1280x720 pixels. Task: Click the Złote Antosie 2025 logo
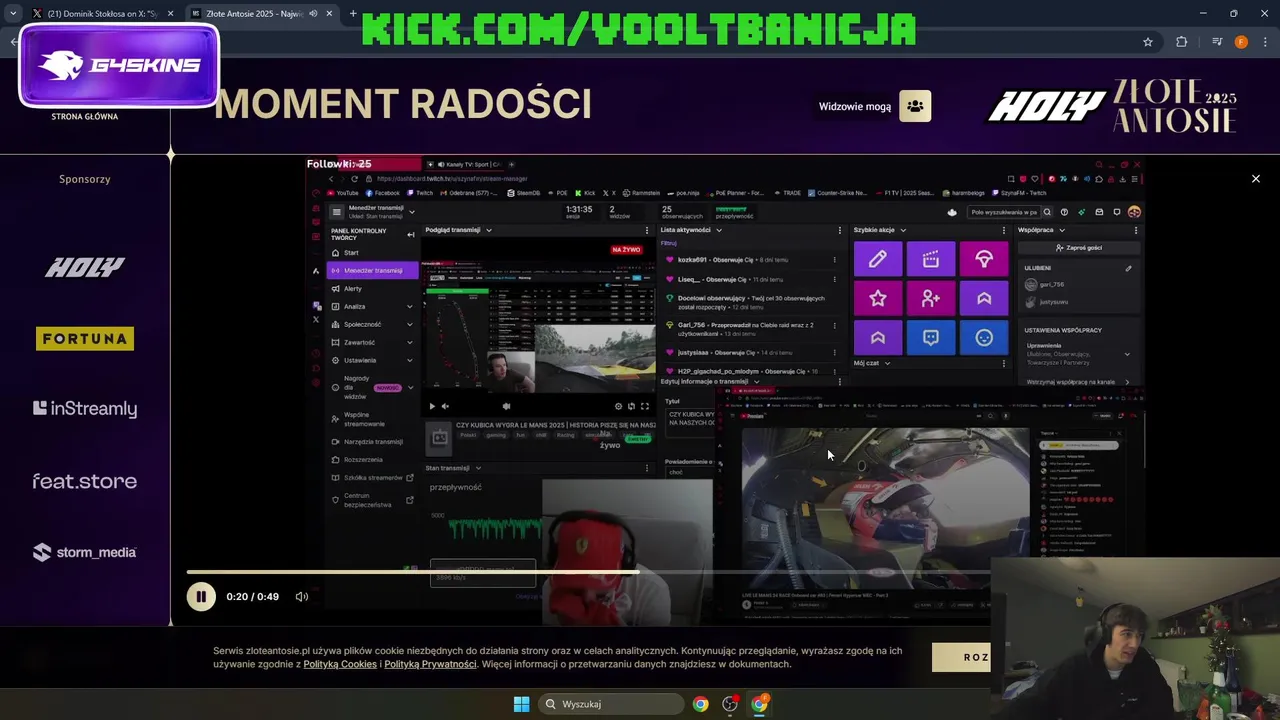[x=1176, y=106]
